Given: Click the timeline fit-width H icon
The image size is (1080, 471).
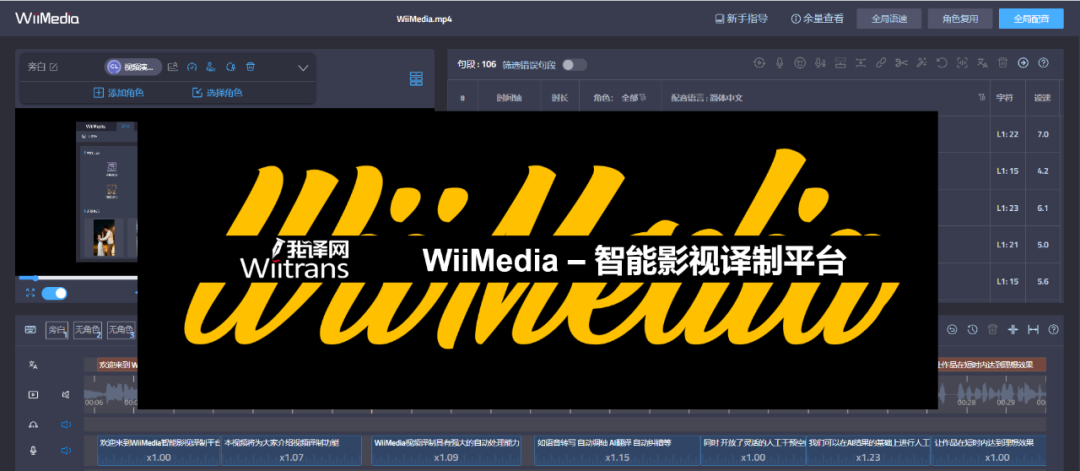Looking at the screenshot, I should point(1033,330).
